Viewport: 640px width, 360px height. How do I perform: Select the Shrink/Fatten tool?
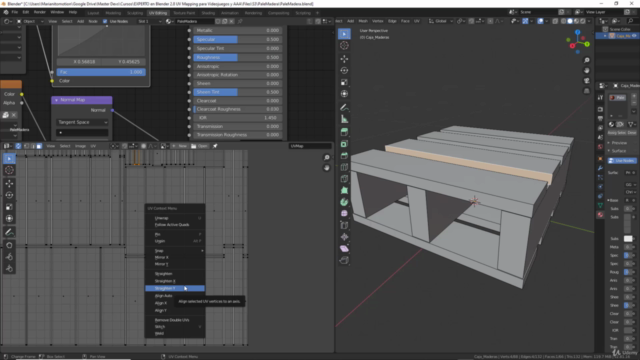tap(344, 237)
